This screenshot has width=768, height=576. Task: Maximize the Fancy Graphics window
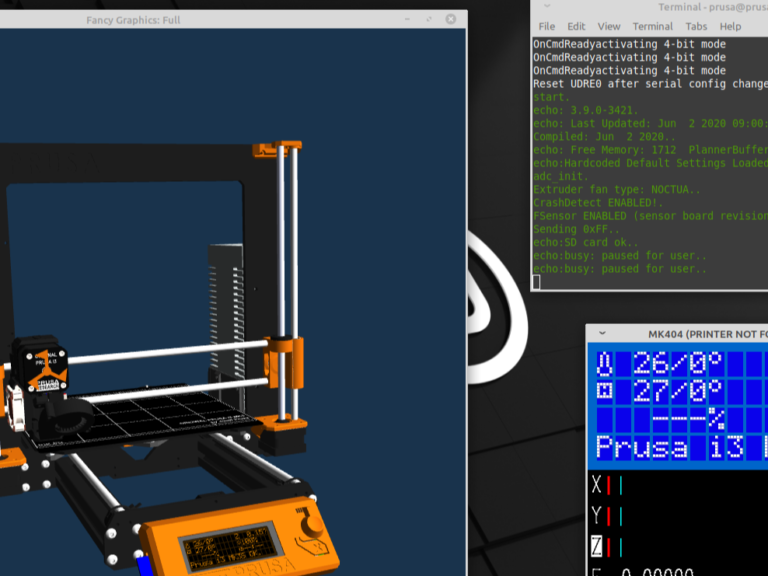coord(429,19)
